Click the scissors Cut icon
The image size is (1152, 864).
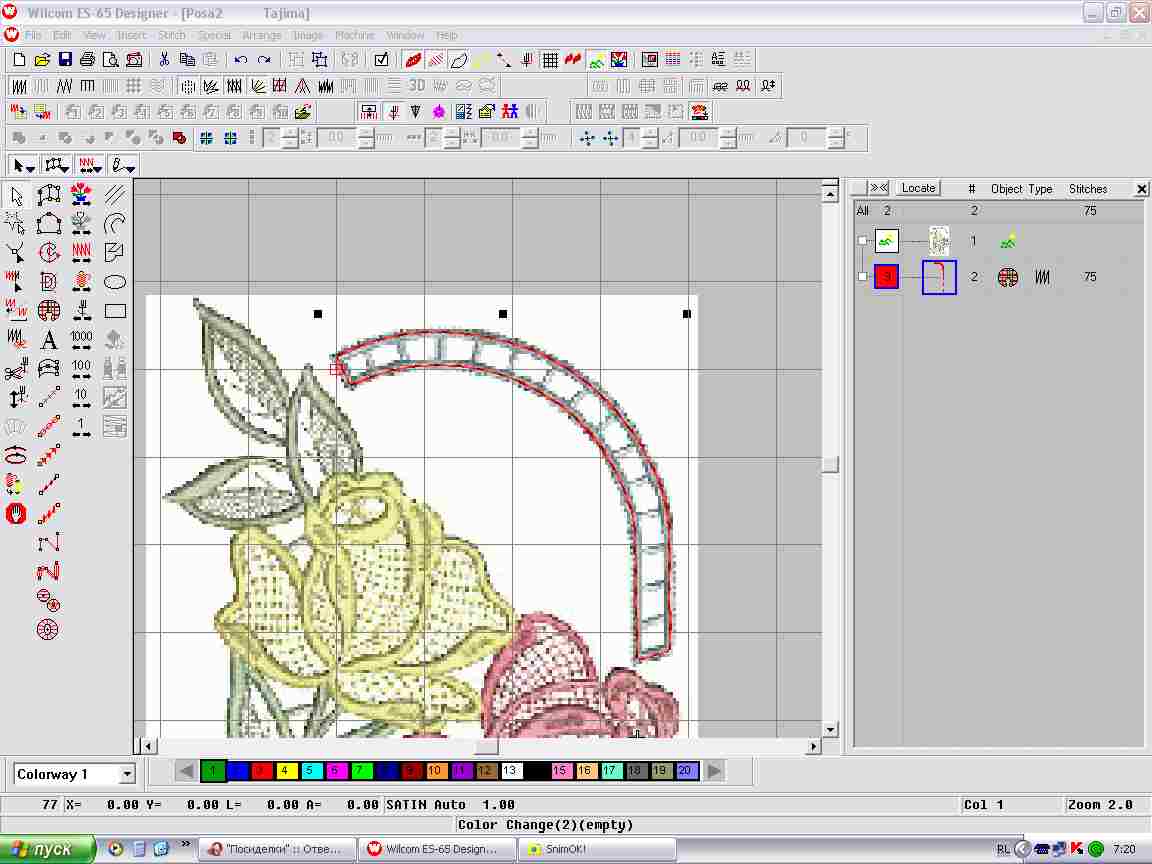(165, 60)
